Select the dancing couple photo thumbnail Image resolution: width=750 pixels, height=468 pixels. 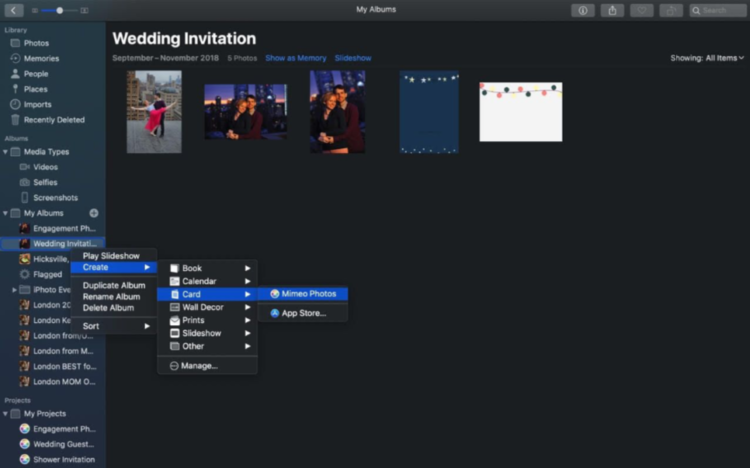point(154,112)
